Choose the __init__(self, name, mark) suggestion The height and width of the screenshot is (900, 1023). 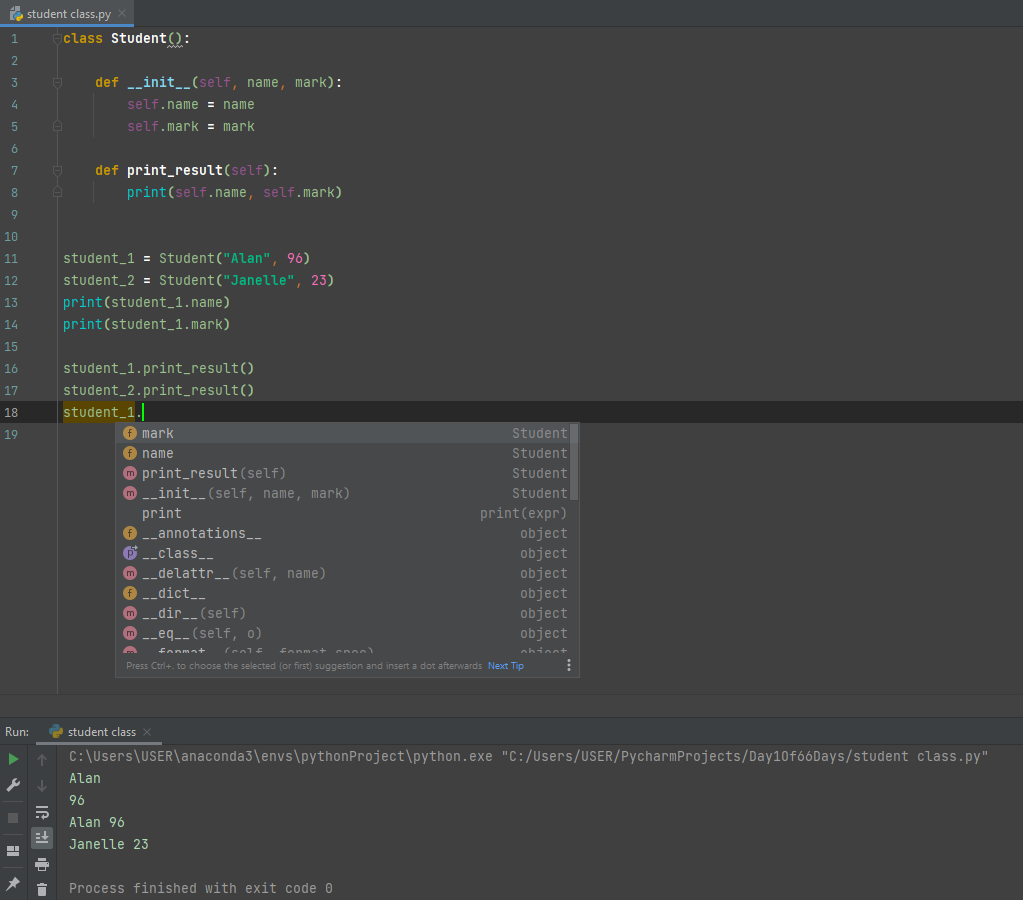click(343, 493)
